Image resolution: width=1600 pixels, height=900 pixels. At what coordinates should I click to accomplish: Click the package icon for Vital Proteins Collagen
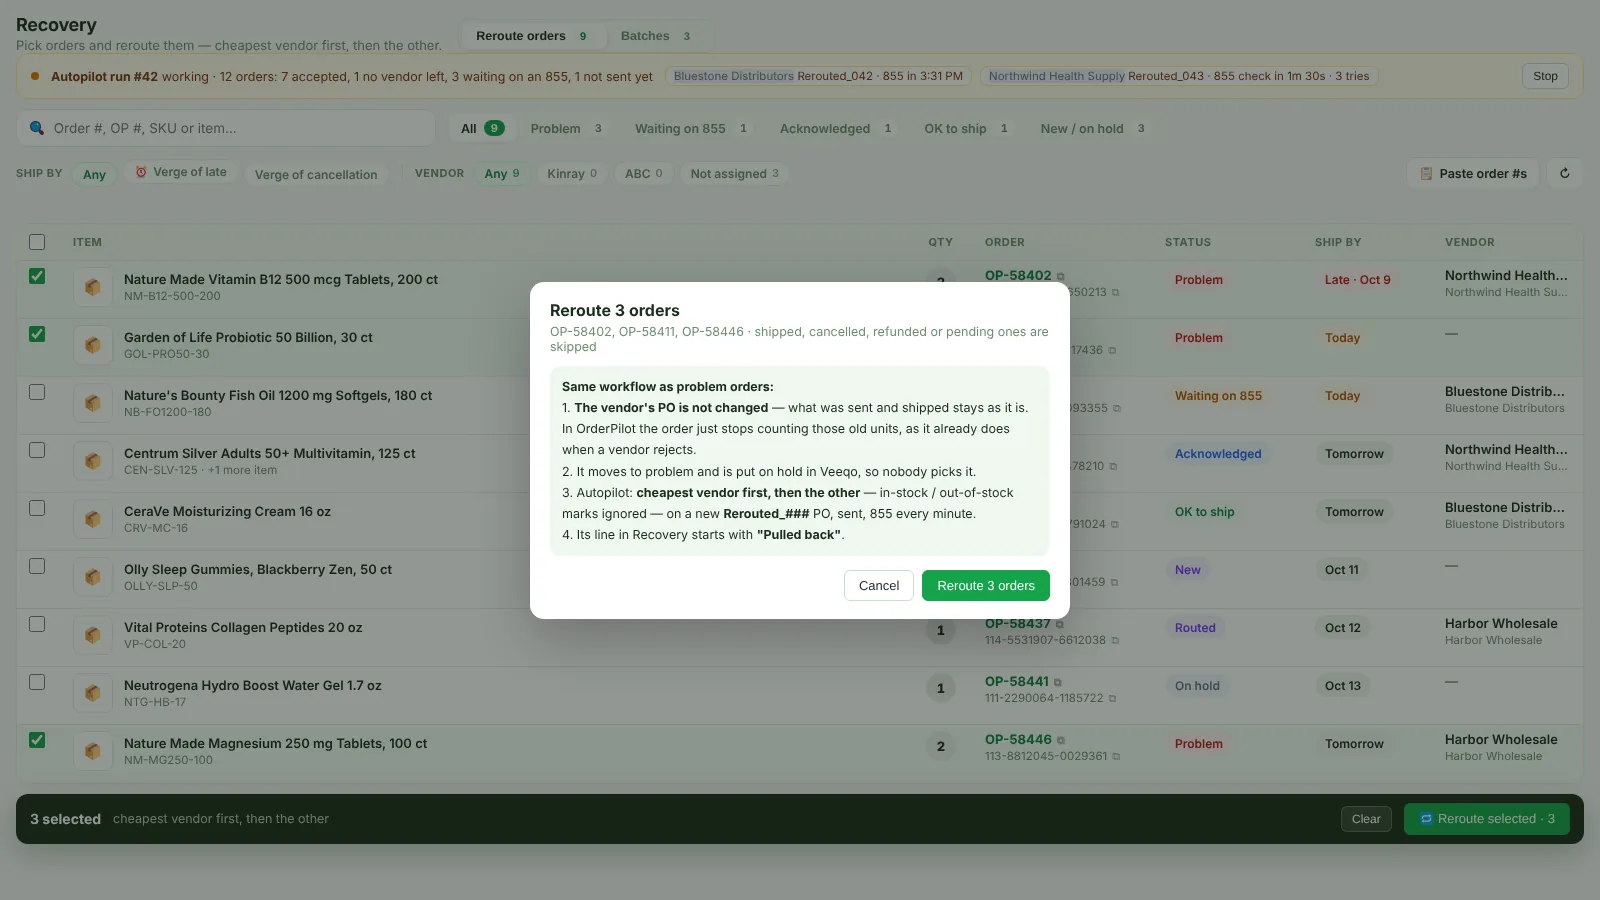93,635
